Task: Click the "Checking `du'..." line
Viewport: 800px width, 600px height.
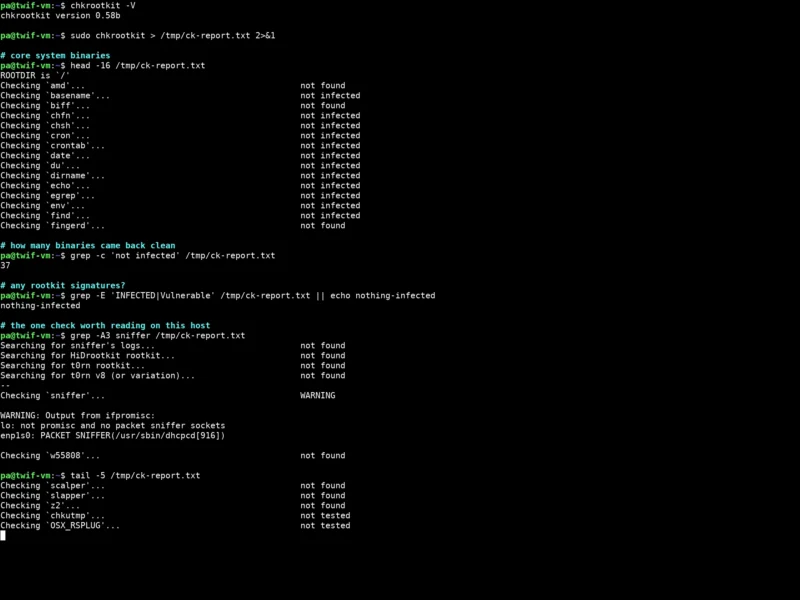Action: [40, 166]
